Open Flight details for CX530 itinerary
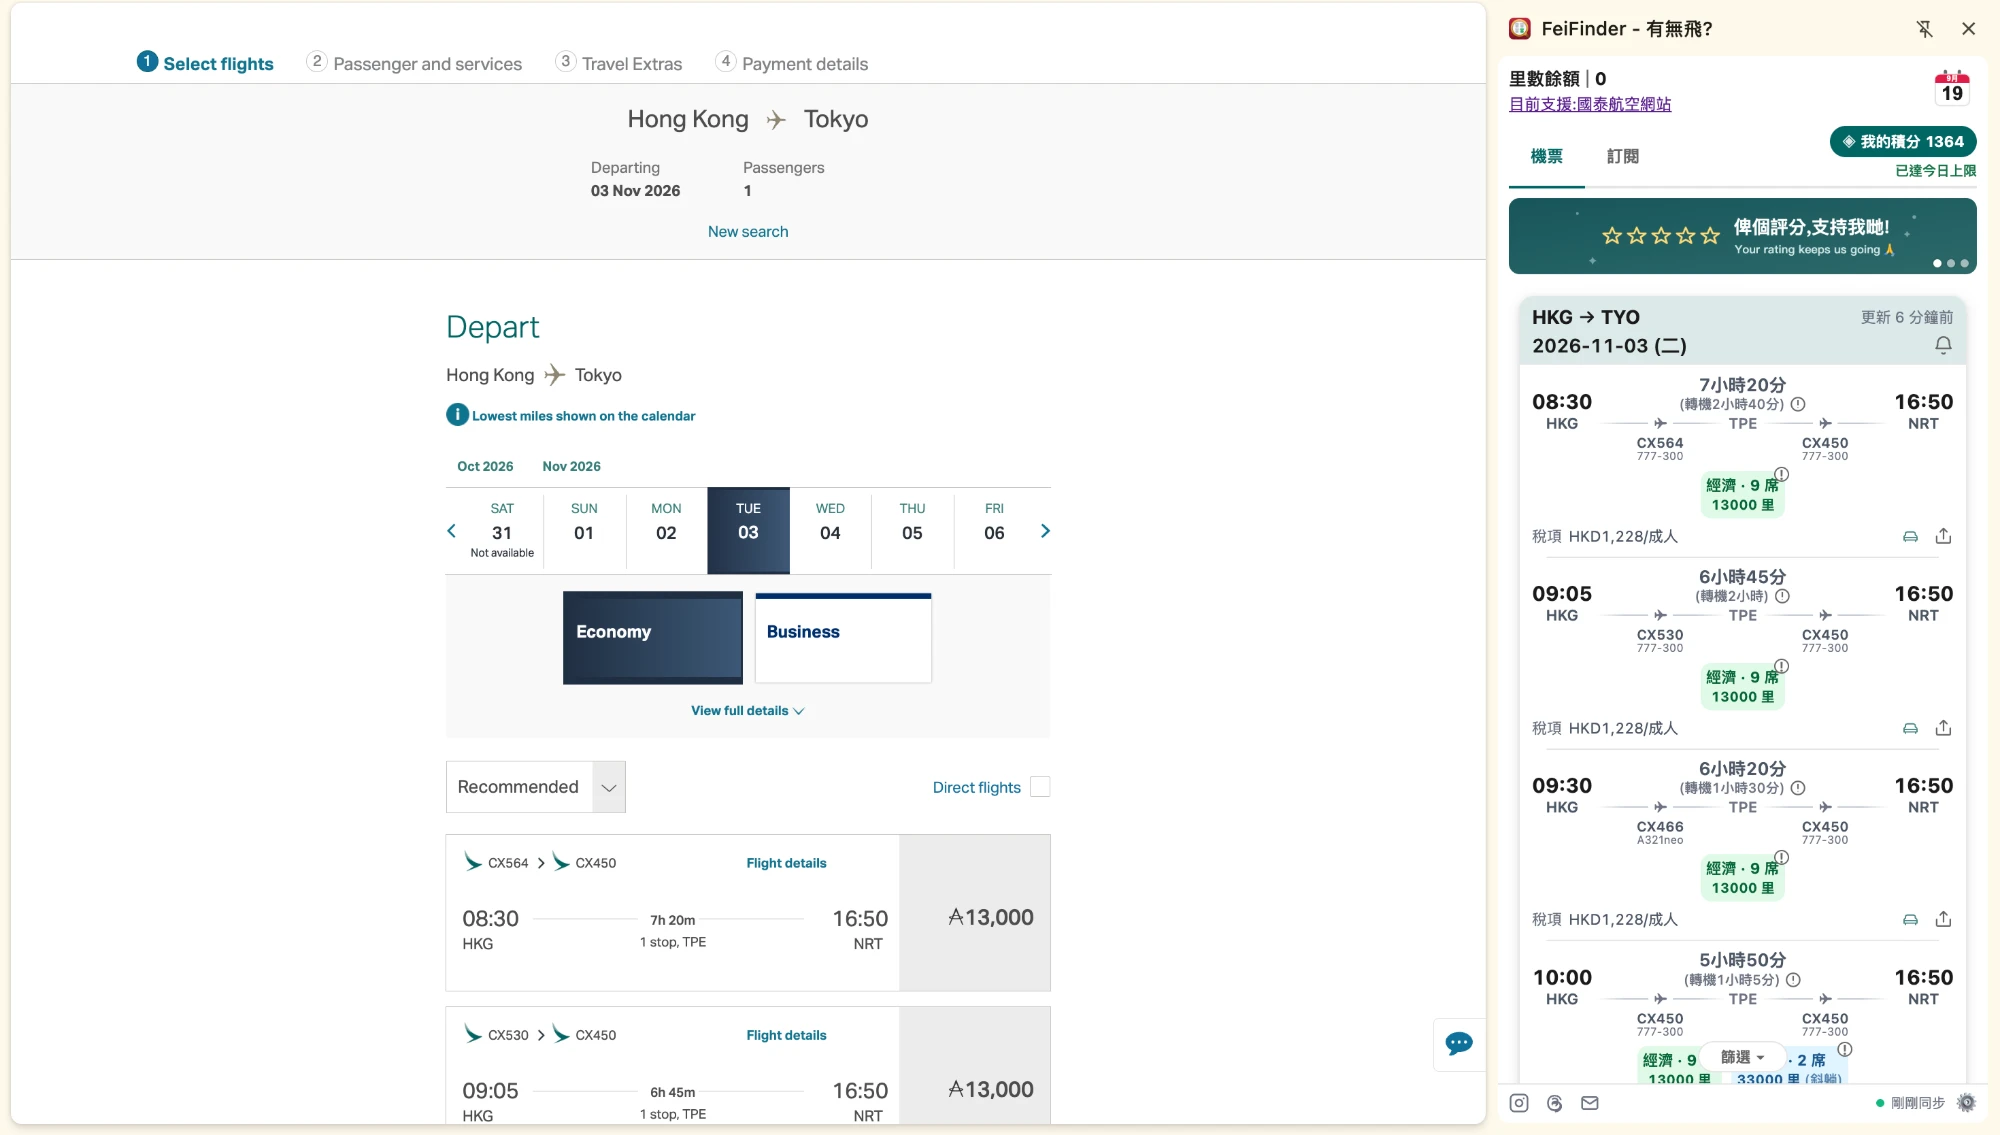 point(786,1035)
